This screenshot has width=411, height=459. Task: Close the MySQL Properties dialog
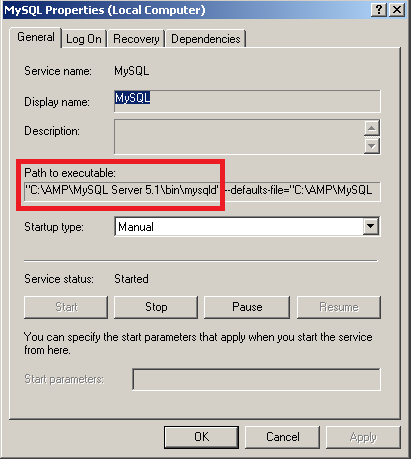point(397,10)
